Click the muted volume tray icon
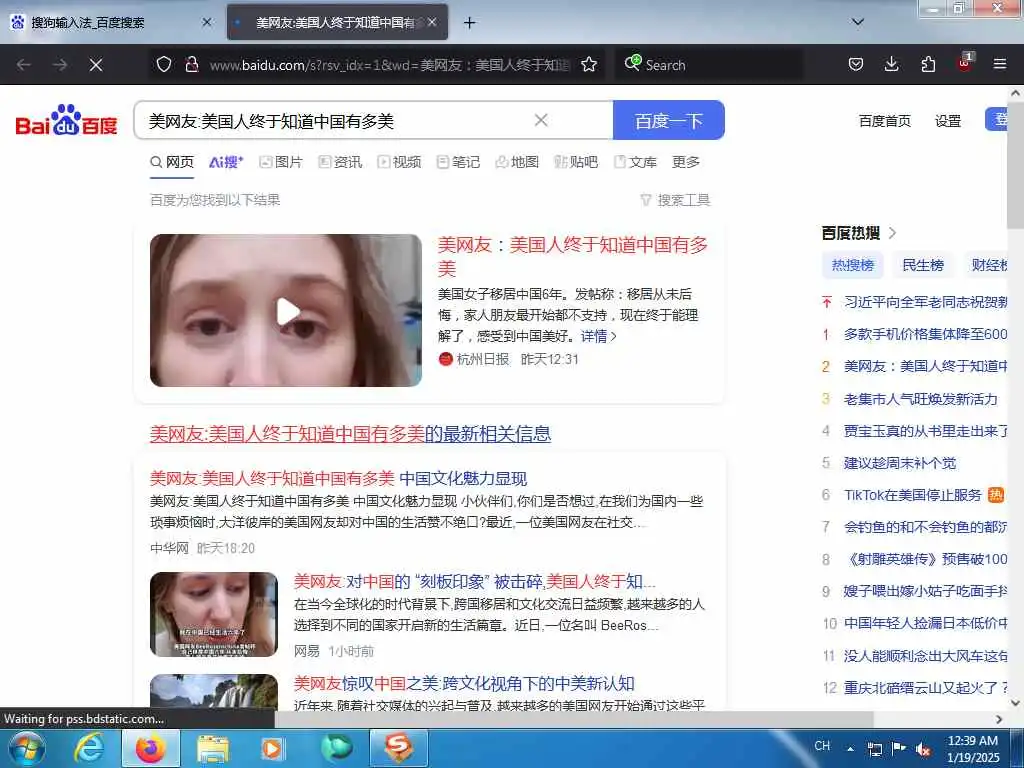Screen dimensions: 1024x768 coord(923,749)
